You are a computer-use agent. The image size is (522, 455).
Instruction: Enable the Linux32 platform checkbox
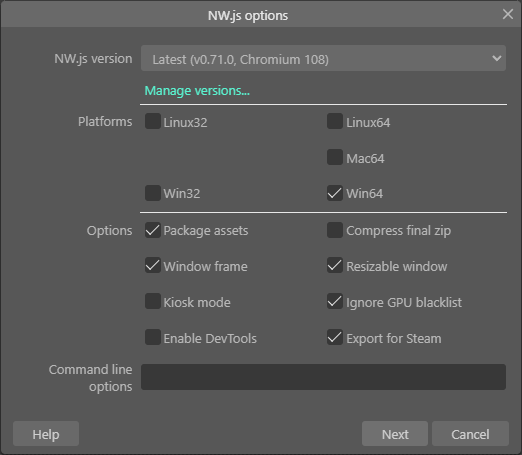[x=153, y=121]
